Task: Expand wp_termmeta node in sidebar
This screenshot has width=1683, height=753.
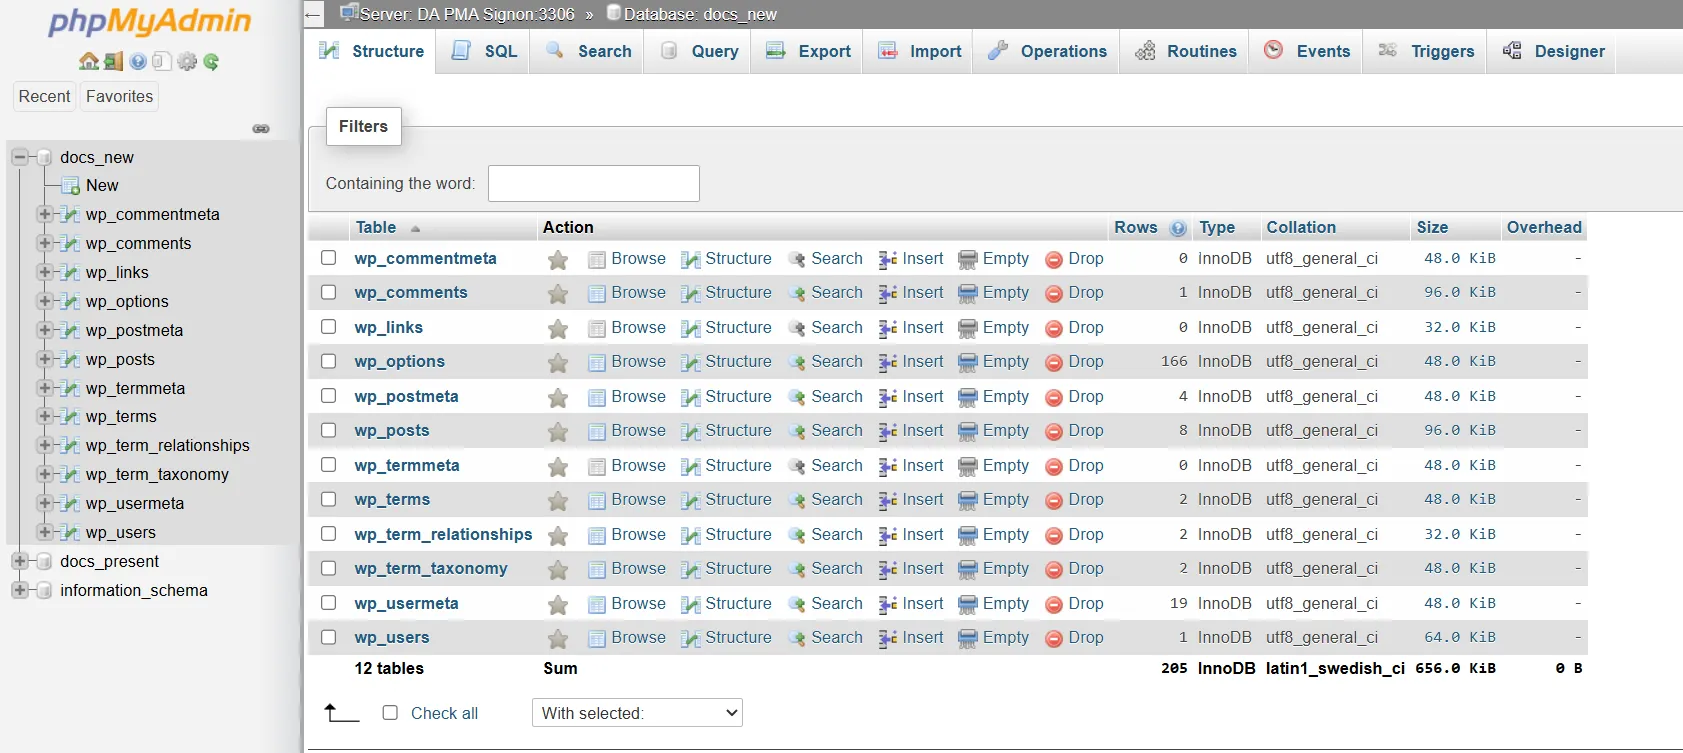Action: click(44, 388)
